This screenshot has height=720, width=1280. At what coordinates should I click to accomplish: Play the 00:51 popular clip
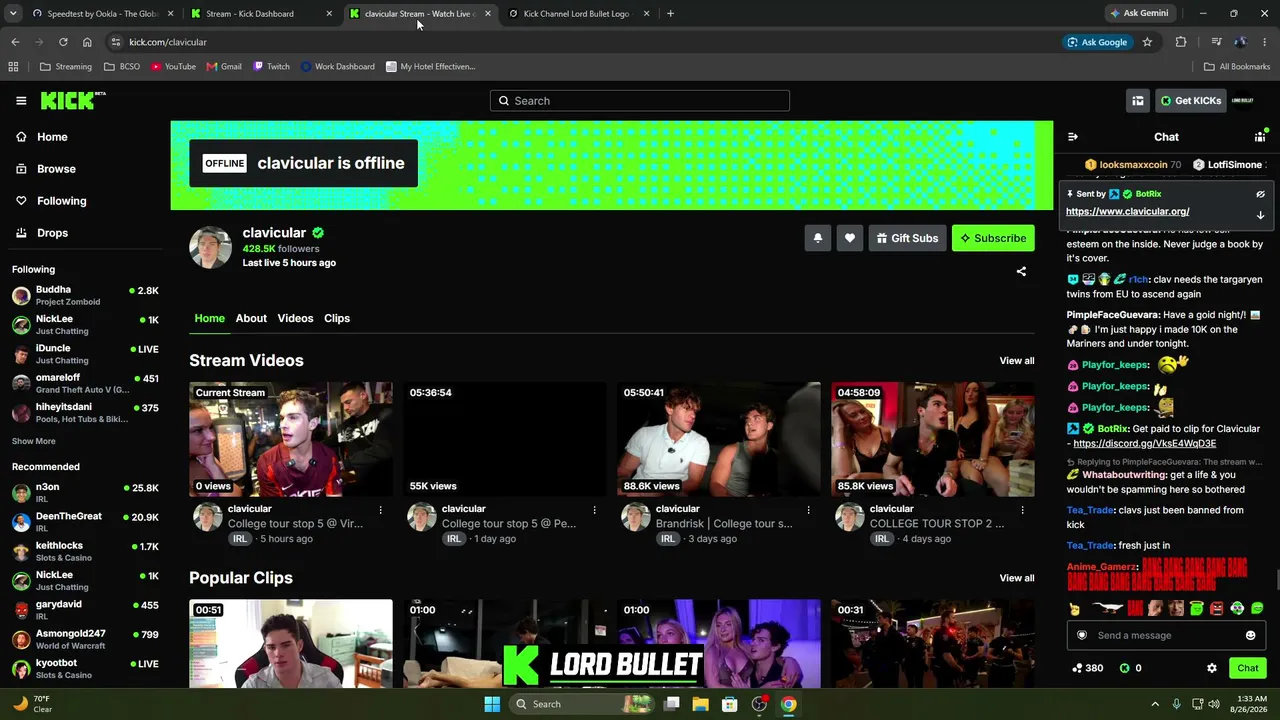pyautogui.click(x=291, y=644)
